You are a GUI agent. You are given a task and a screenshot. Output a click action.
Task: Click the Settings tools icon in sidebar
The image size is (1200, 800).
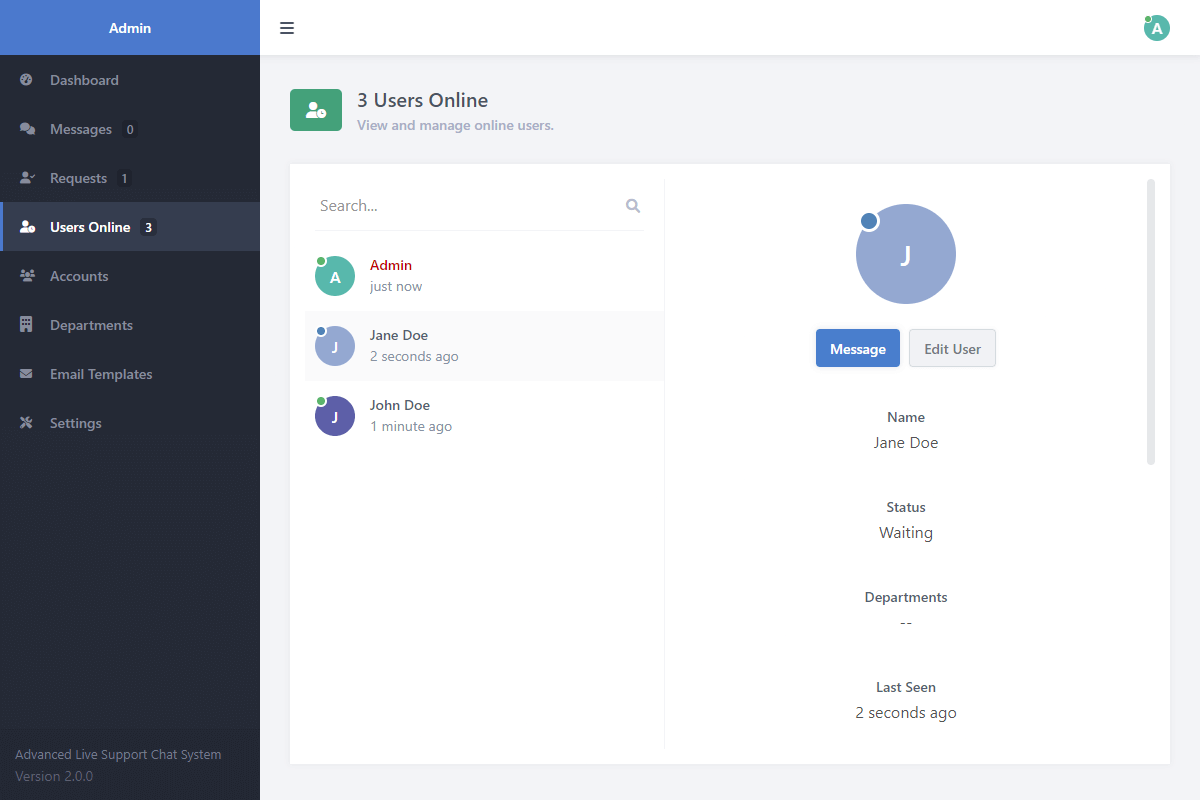(x=27, y=423)
